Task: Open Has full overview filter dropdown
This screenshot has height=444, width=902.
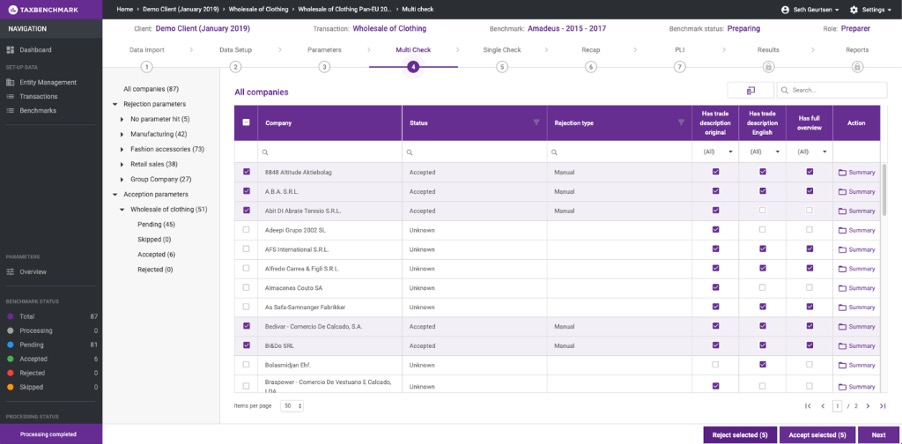Action: (x=809, y=152)
